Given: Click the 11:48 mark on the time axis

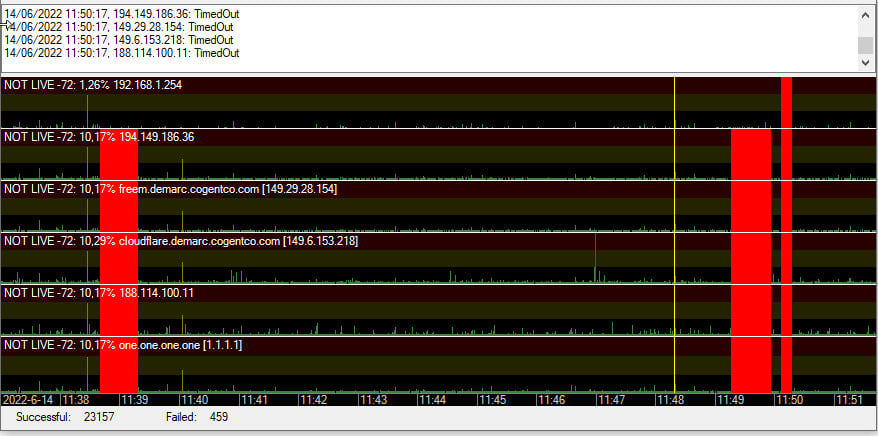Looking at the screenshot, I should [670, 400].
